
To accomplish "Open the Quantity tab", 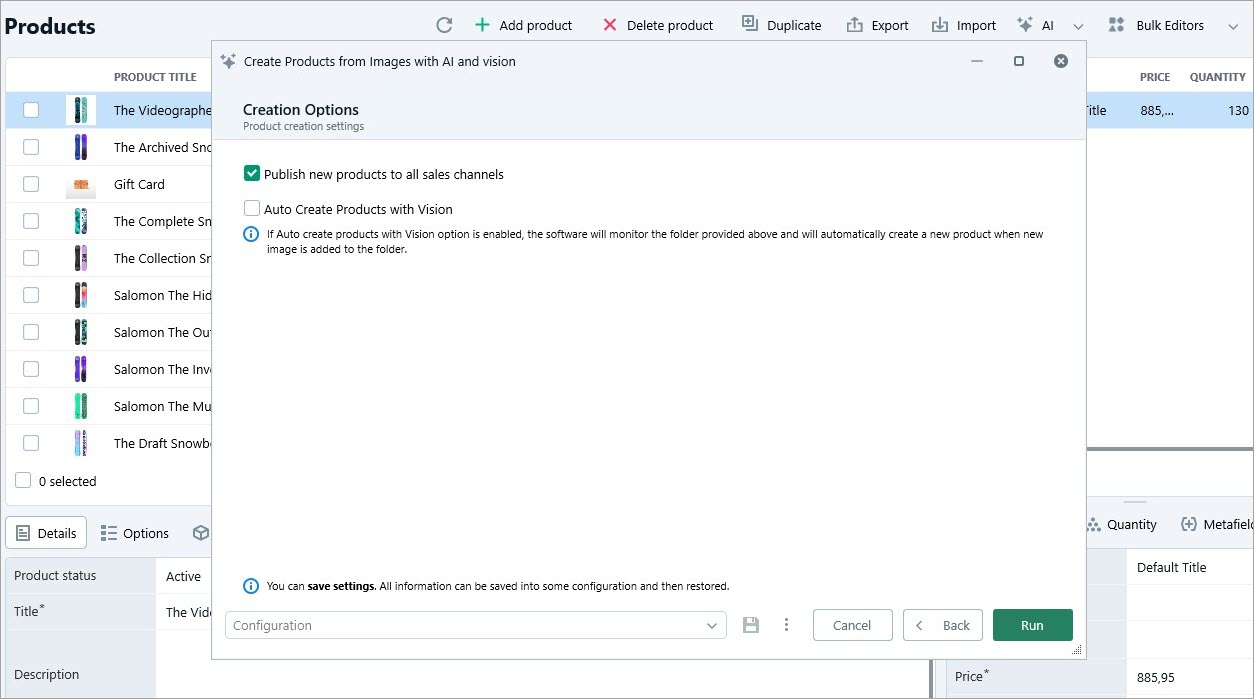I will [1123, 523].
